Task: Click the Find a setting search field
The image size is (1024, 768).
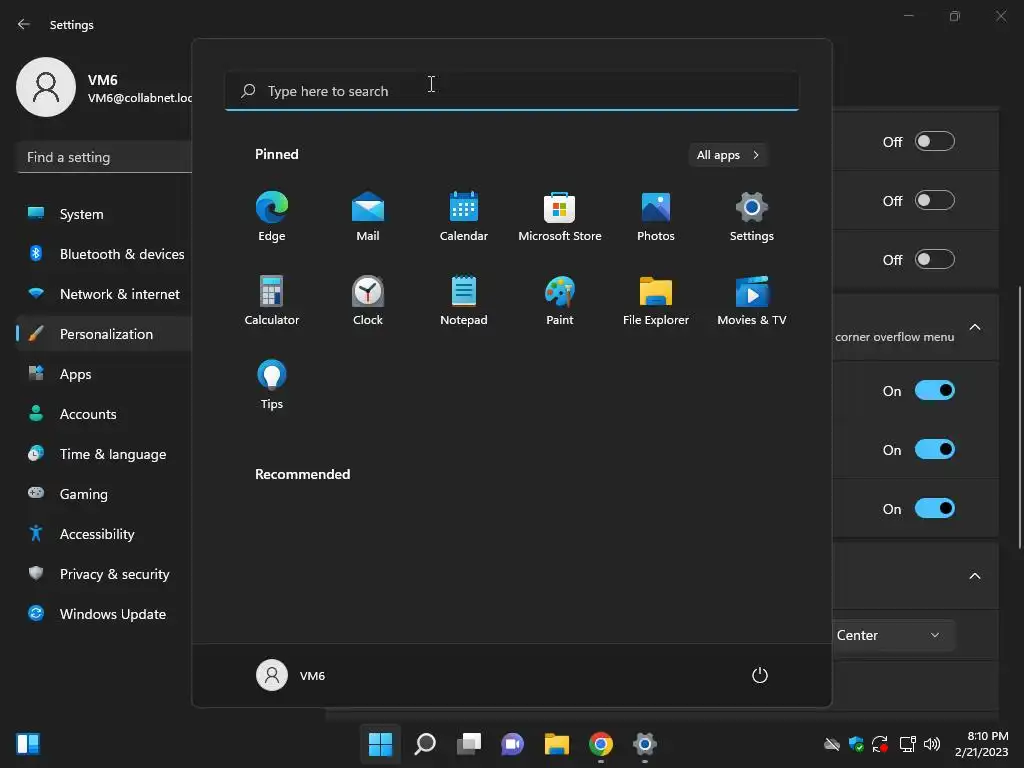Action: (x=104, y=157)
